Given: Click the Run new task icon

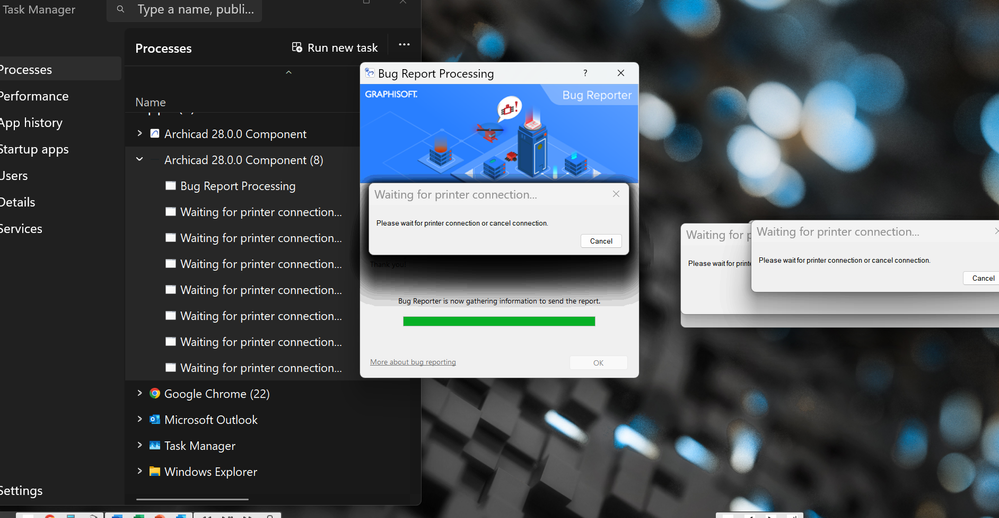Looking at the screenshot, I should click(x=297, y=47).
